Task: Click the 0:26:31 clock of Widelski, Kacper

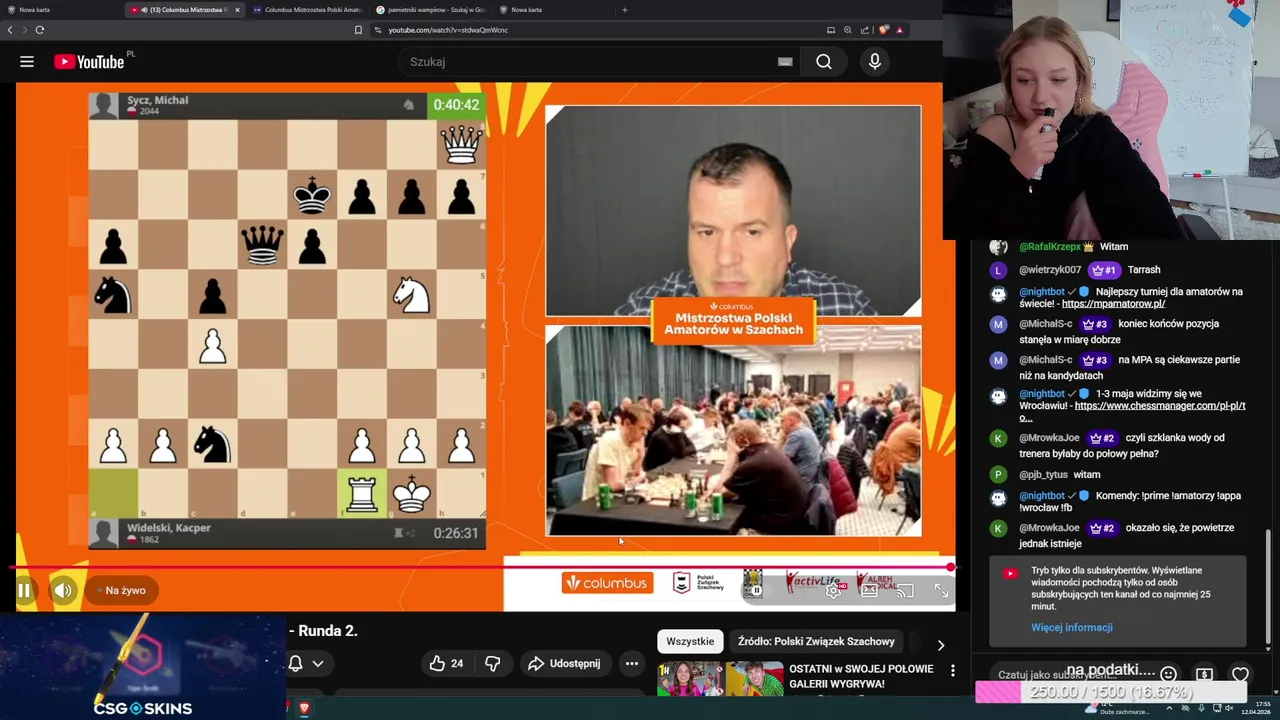Action: [456, 533]
